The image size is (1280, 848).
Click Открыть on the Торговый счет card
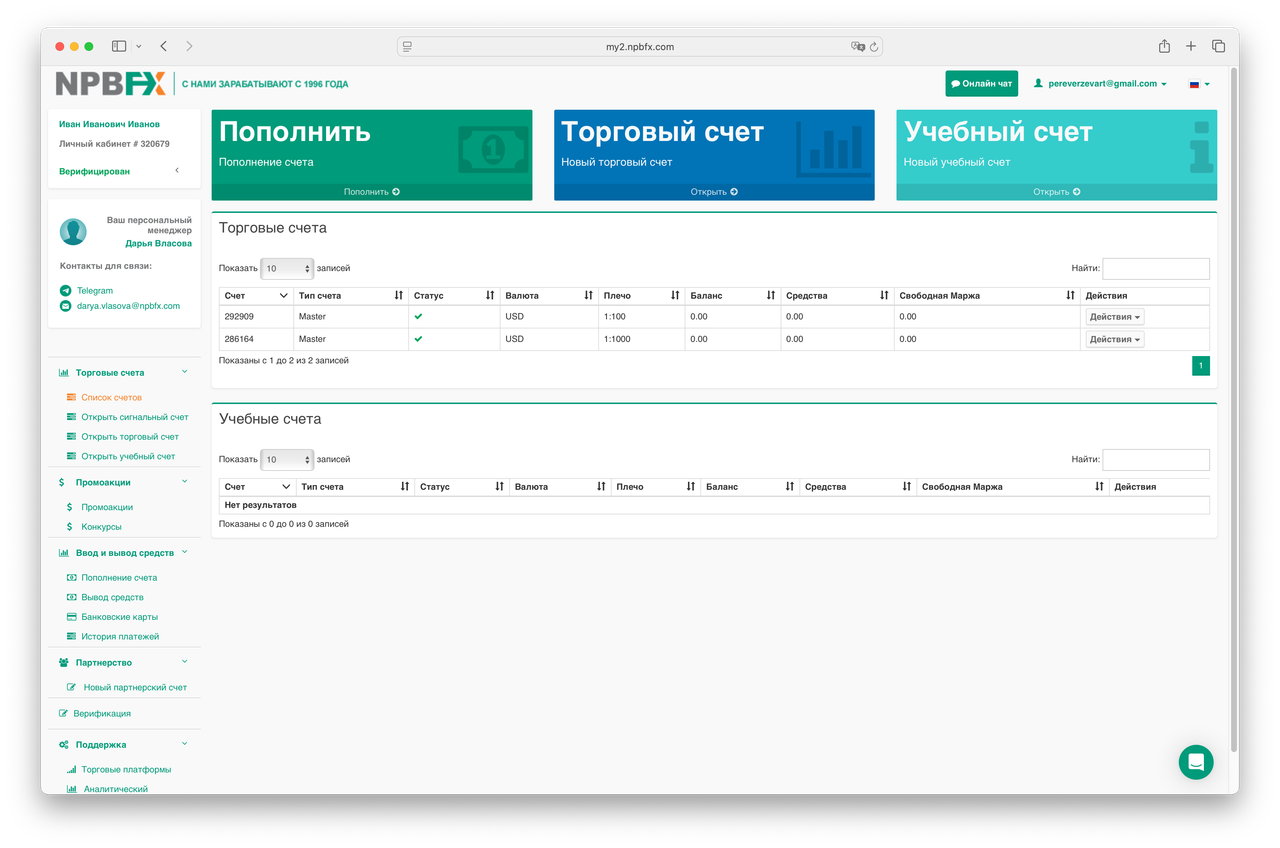tap(714, 192)
